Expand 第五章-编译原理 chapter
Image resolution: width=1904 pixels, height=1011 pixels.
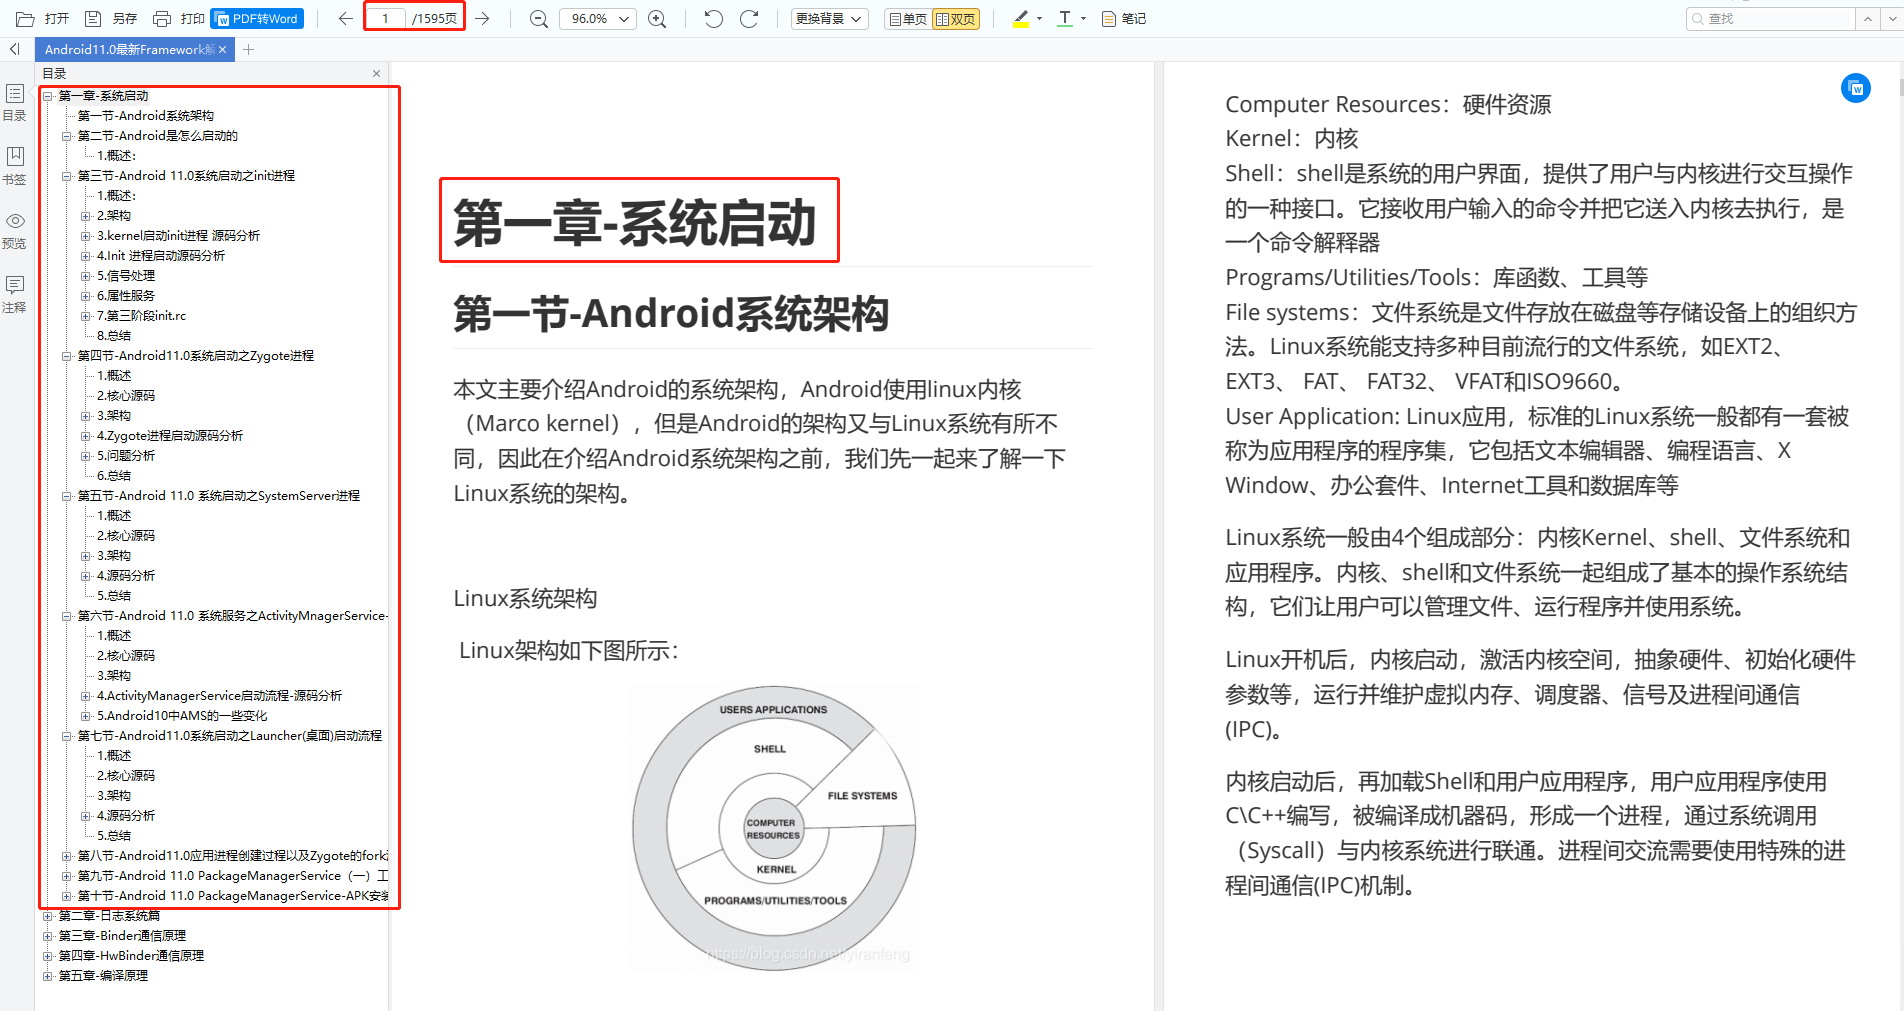point(47,976)
